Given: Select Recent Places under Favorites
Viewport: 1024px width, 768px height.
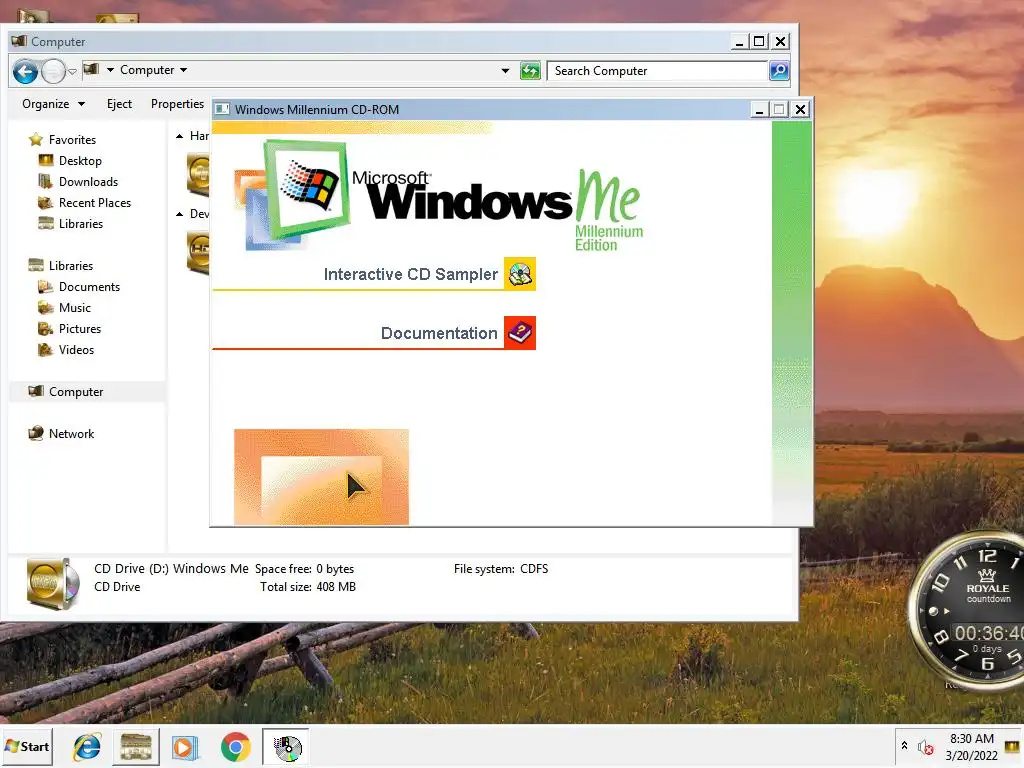Looking at the screenshot, I should [x=95, y=202].
